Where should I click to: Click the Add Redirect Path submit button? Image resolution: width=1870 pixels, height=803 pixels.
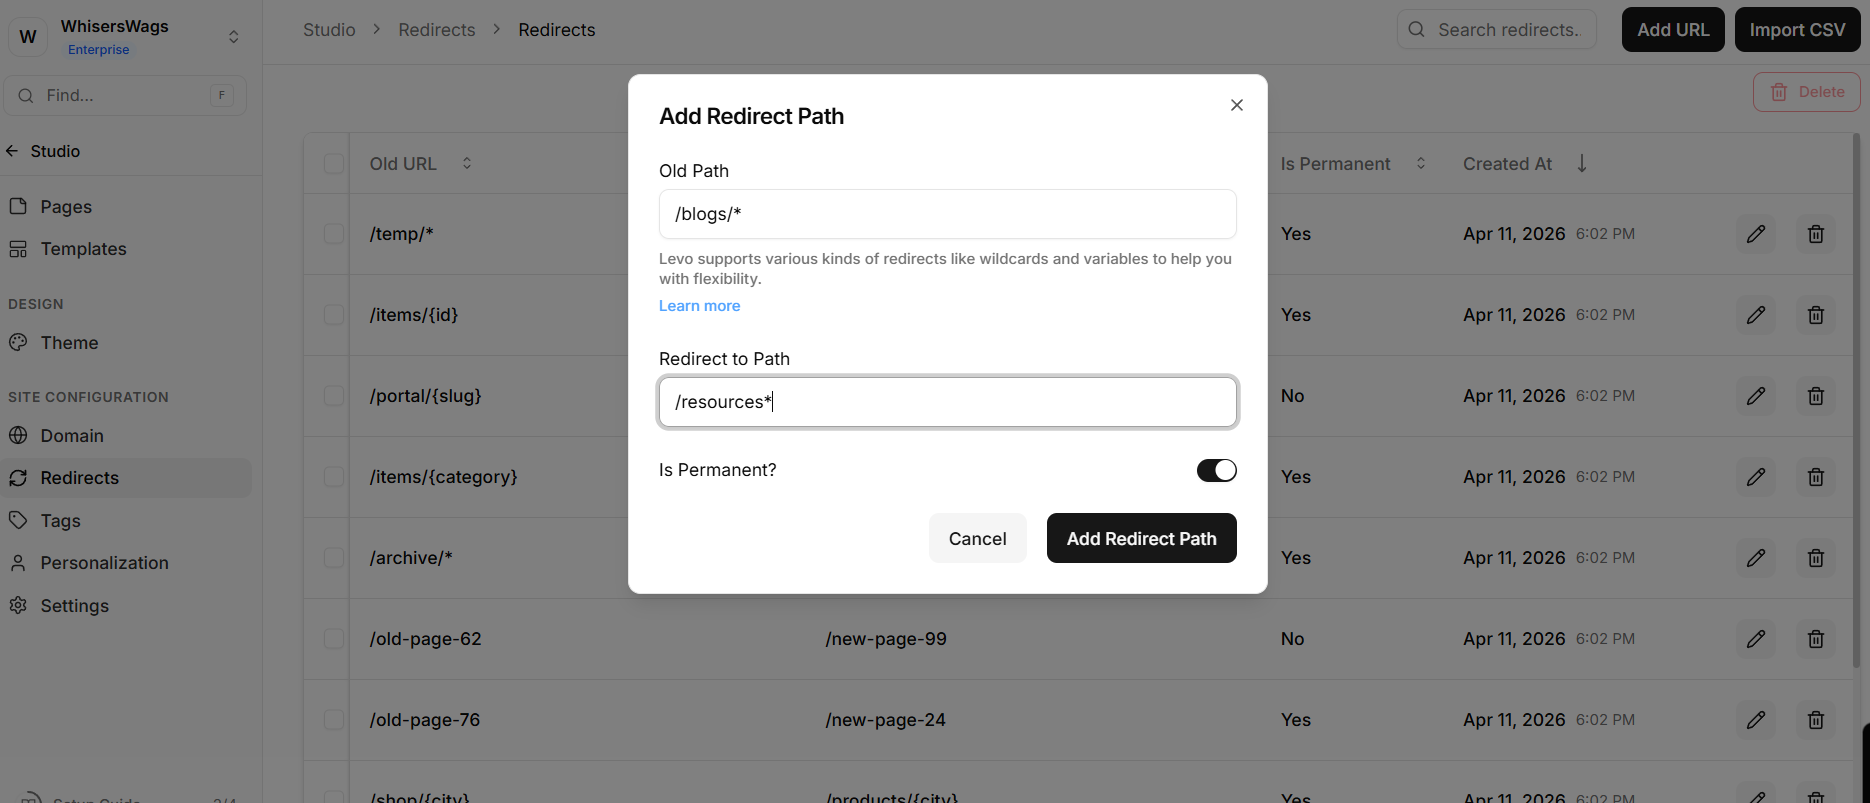1141,539
